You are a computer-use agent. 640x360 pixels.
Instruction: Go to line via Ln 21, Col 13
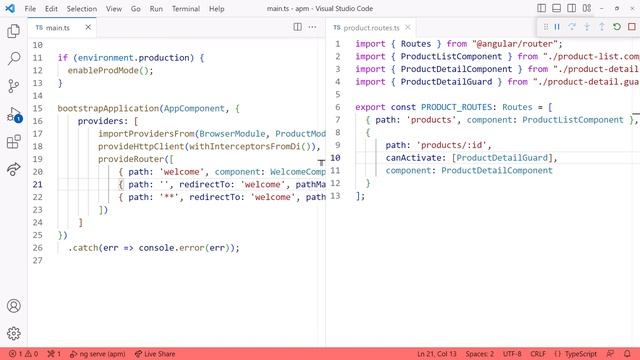pyautogui.click(x=436, y=354)
